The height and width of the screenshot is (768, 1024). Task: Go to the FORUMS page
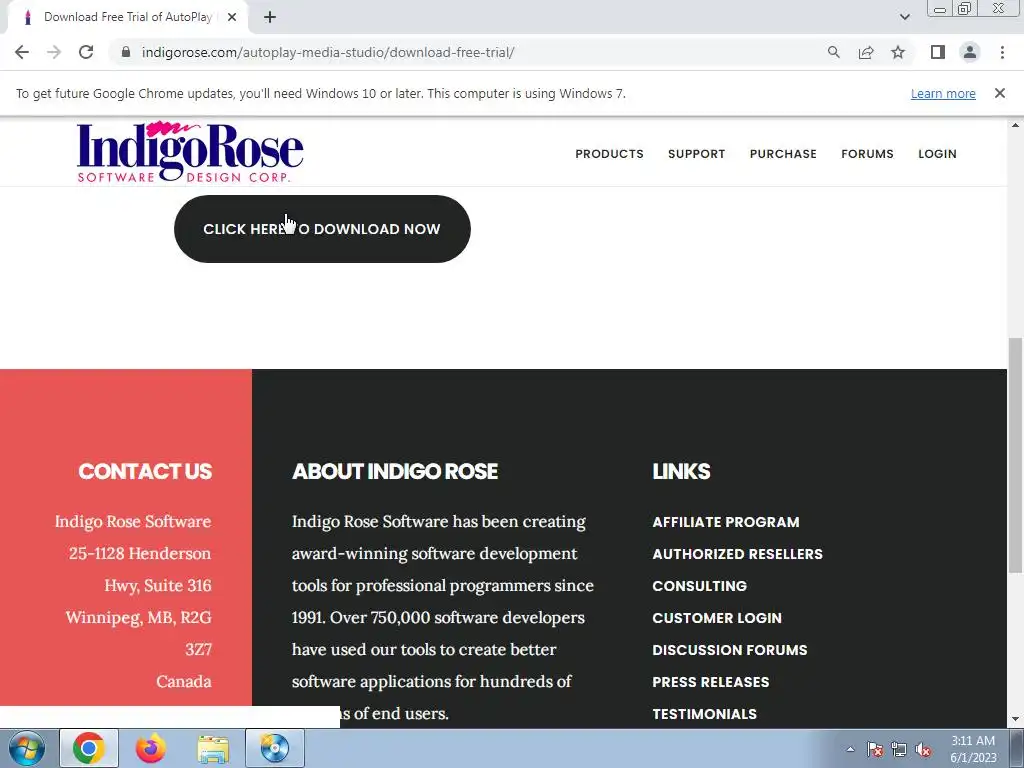[867, 154]
